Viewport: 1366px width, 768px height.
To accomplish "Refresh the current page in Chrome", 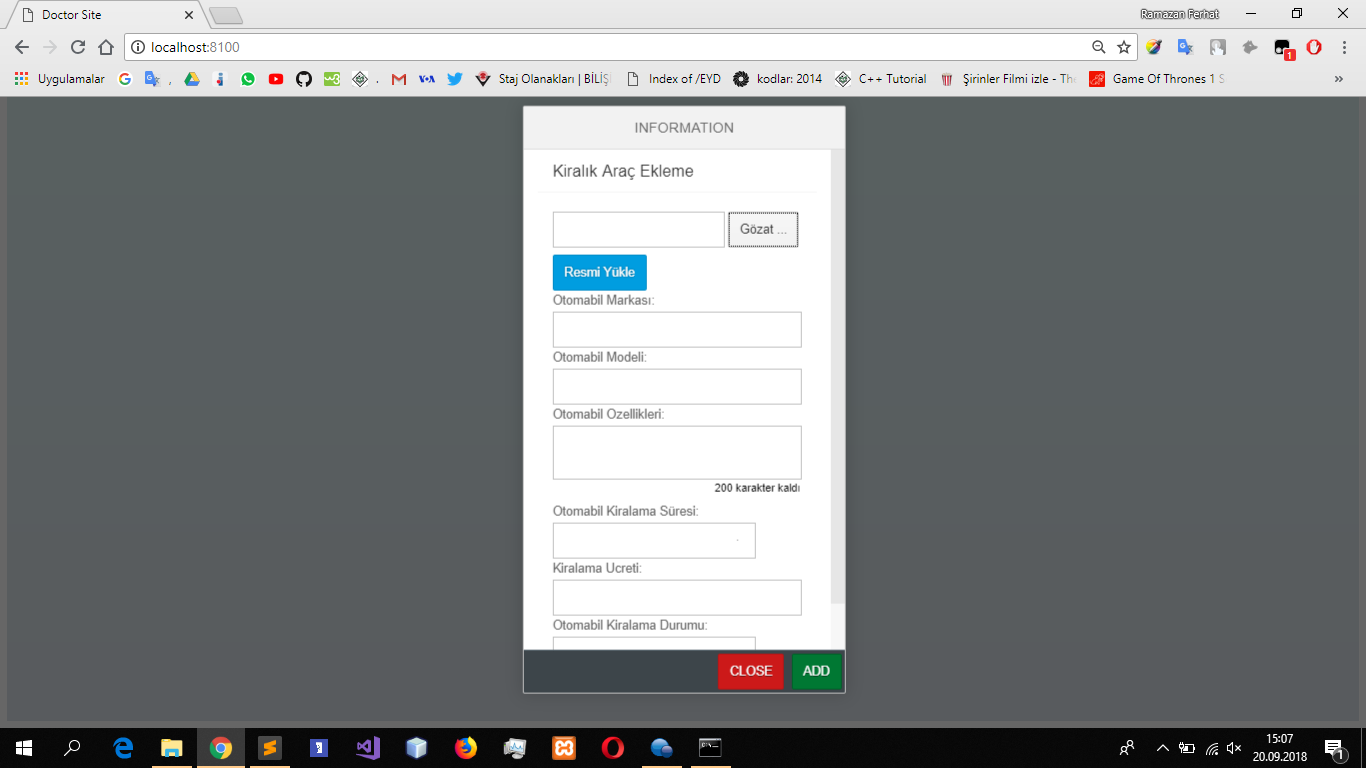I will tap(77, 47).
